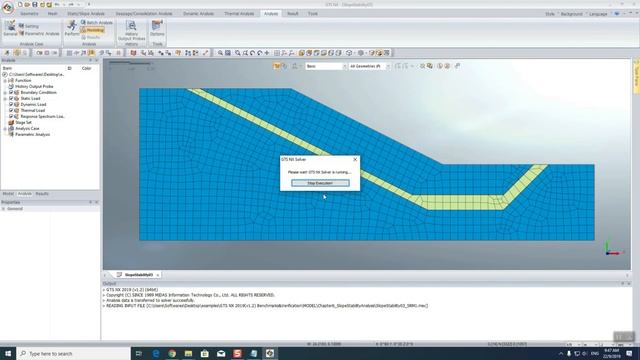Click the Background option at top right
The width and height of the screenshot is (640, 360).
[571, 14]
